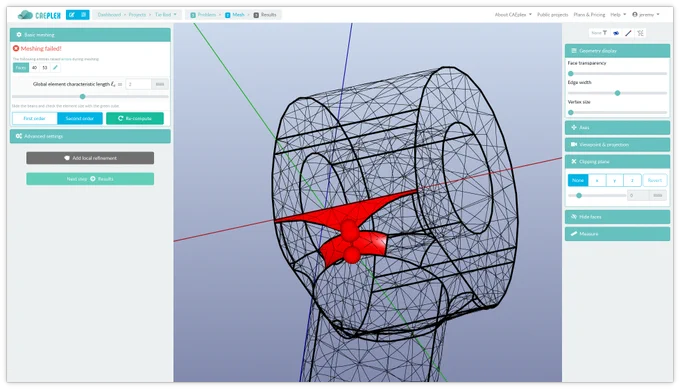Open the Plans & Pricing link
This screenshot has width=680, height=389.
coord(589,15)
